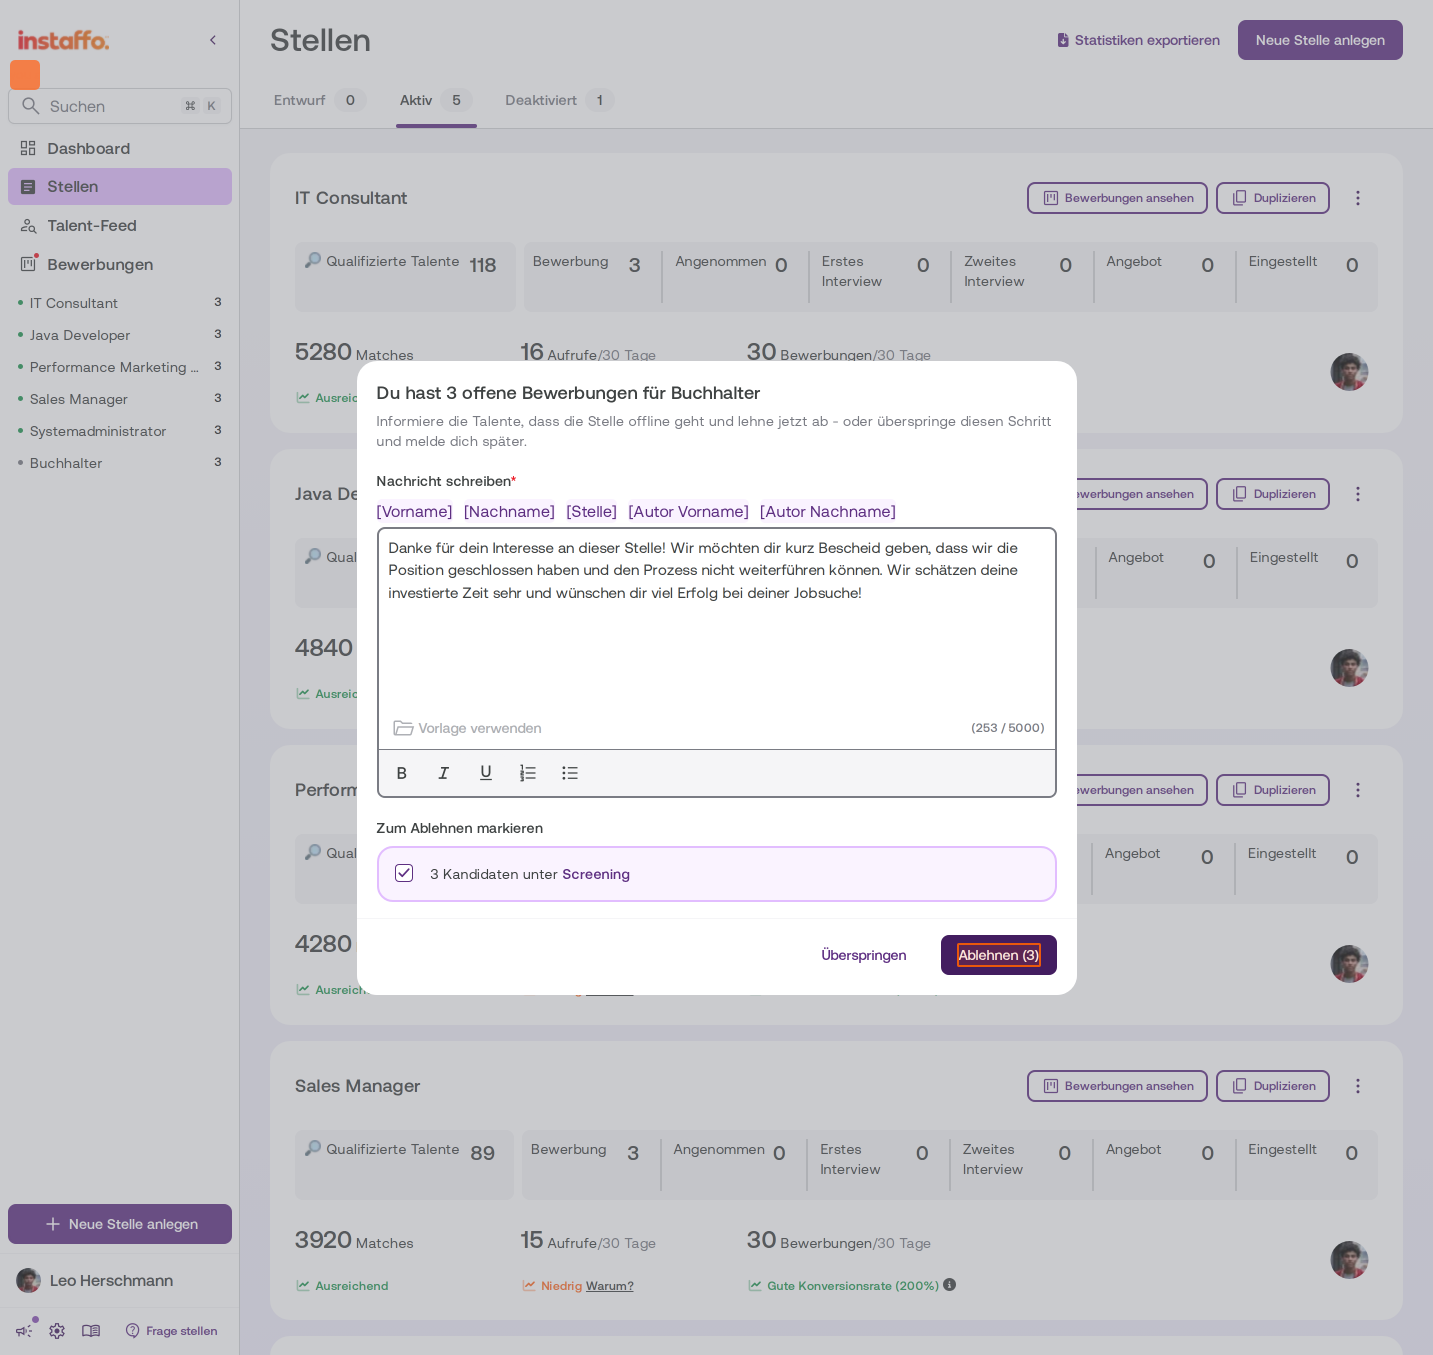Toggle bold formatting in message editor
1433x1355 pixels.
click(x=402, y=773)
